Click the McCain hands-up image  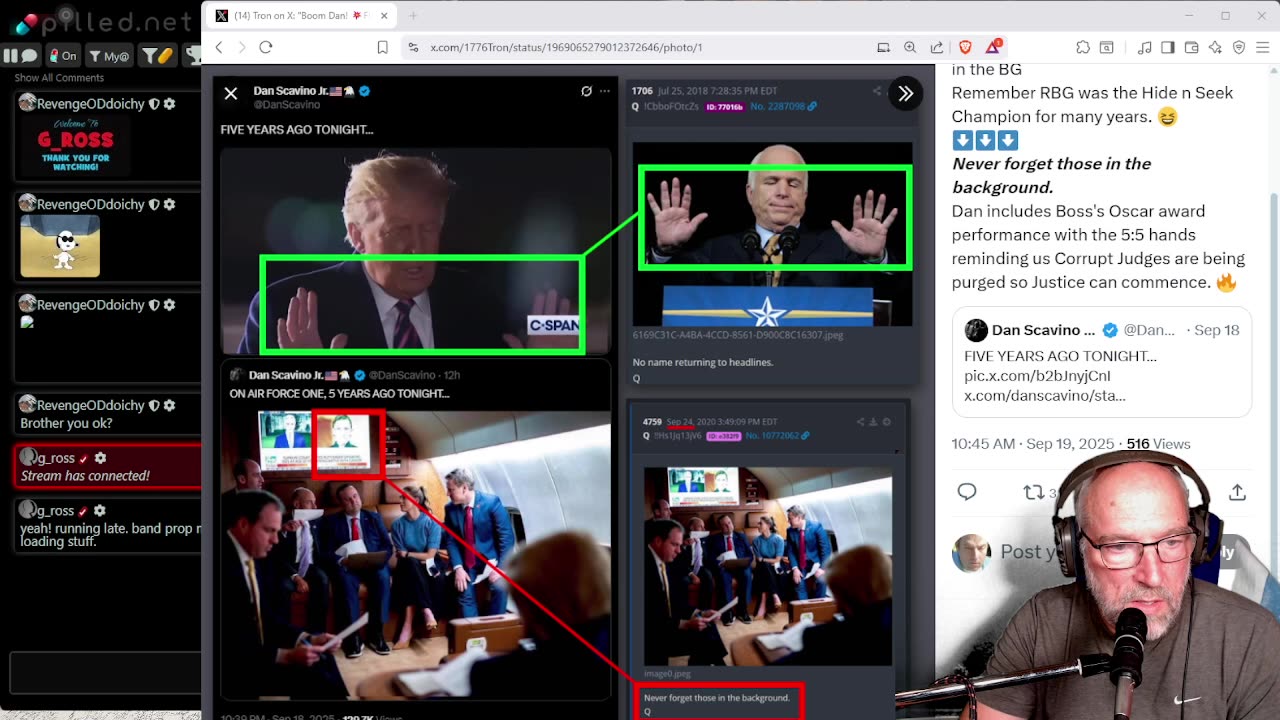click(x=772, y=234)
